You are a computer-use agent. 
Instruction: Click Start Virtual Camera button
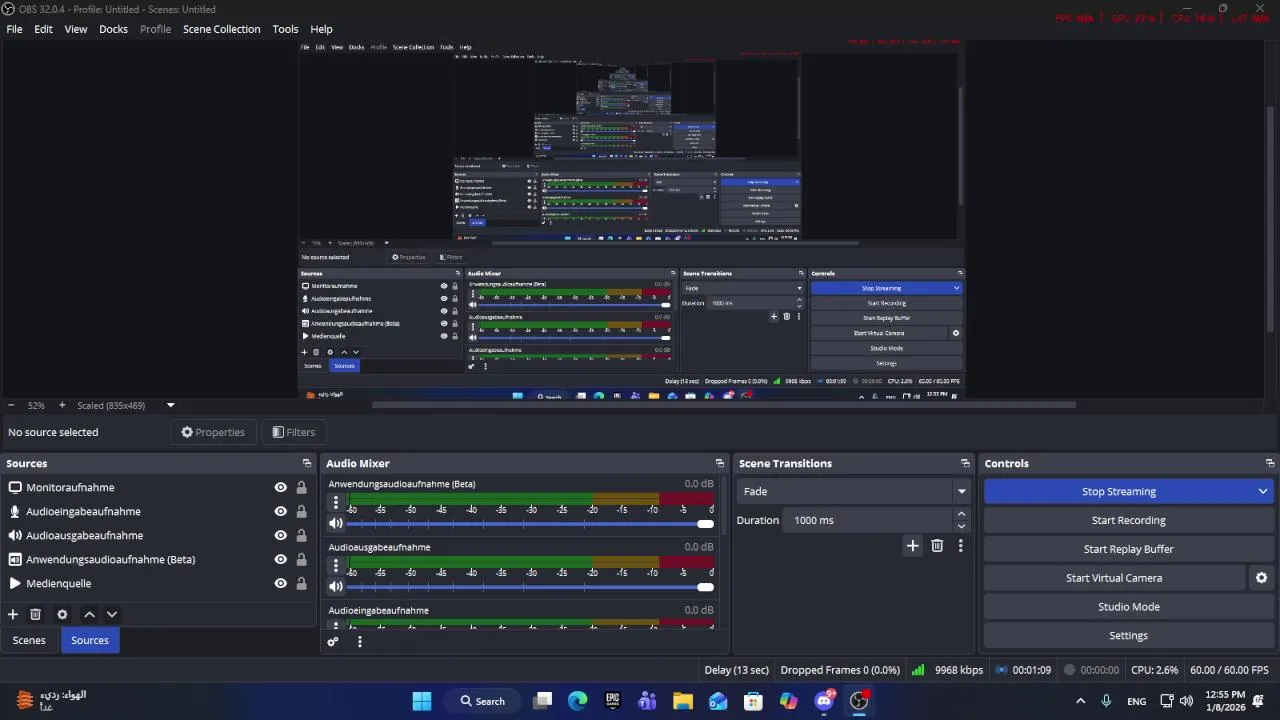1114,578
